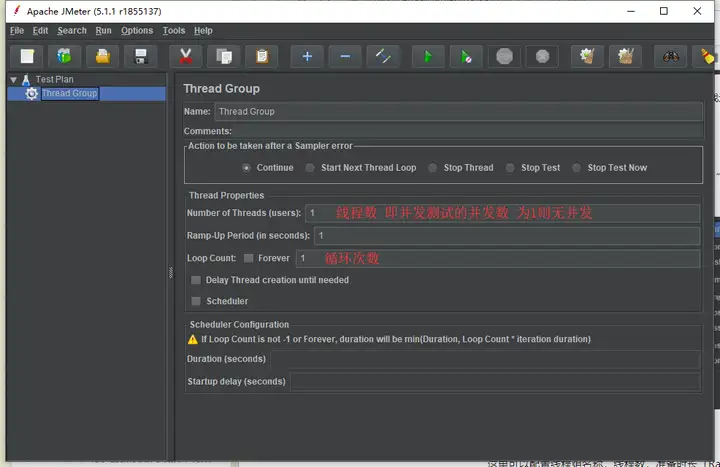This screenshot has width=720, height=467.
Task: Click the New test plan icon
Action: pos(27,56)
